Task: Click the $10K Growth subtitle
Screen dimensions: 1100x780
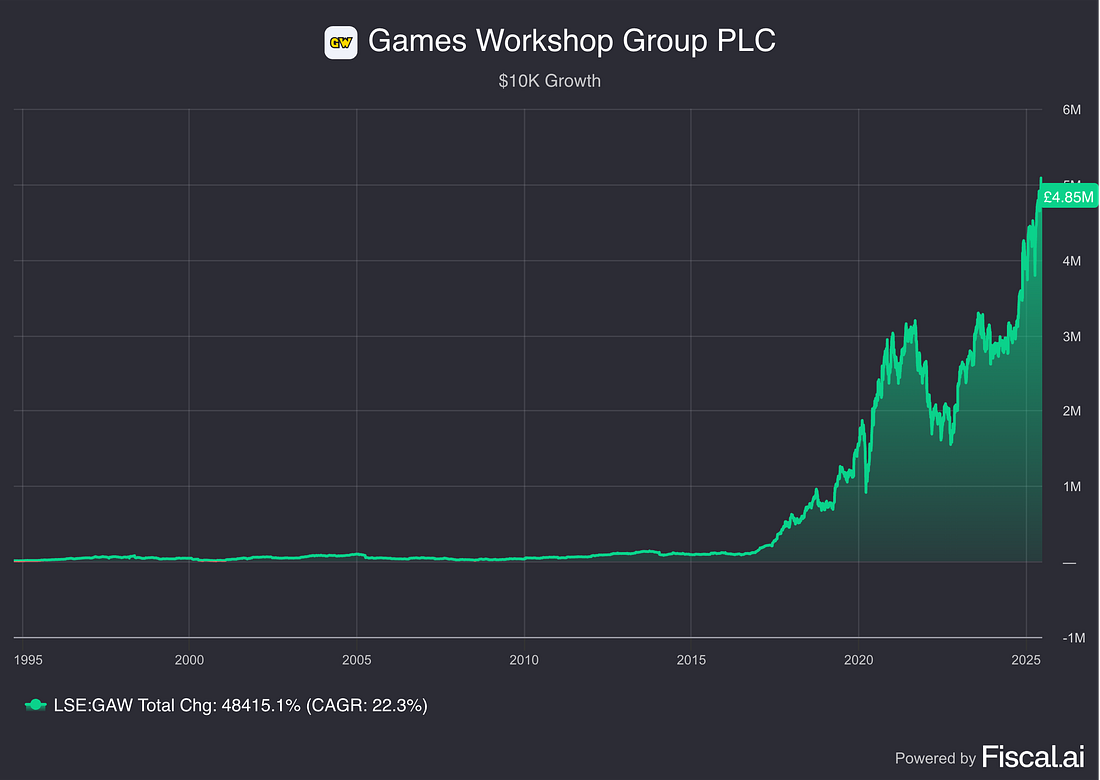Action: [x=549, y=81]
